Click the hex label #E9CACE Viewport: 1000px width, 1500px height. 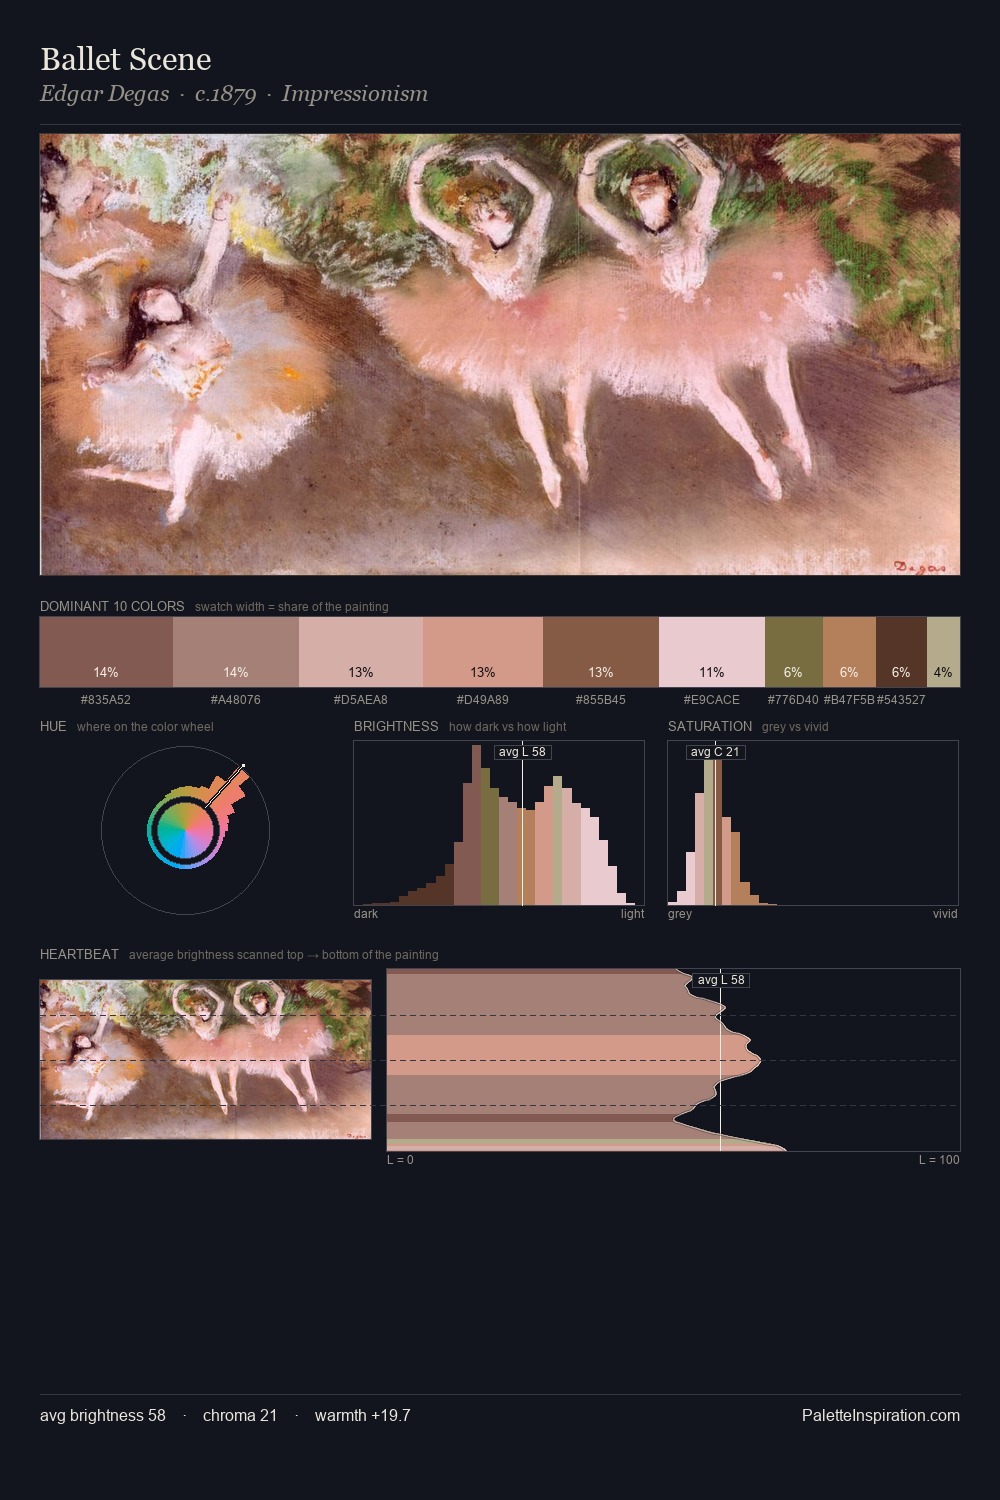pos(712,700)
